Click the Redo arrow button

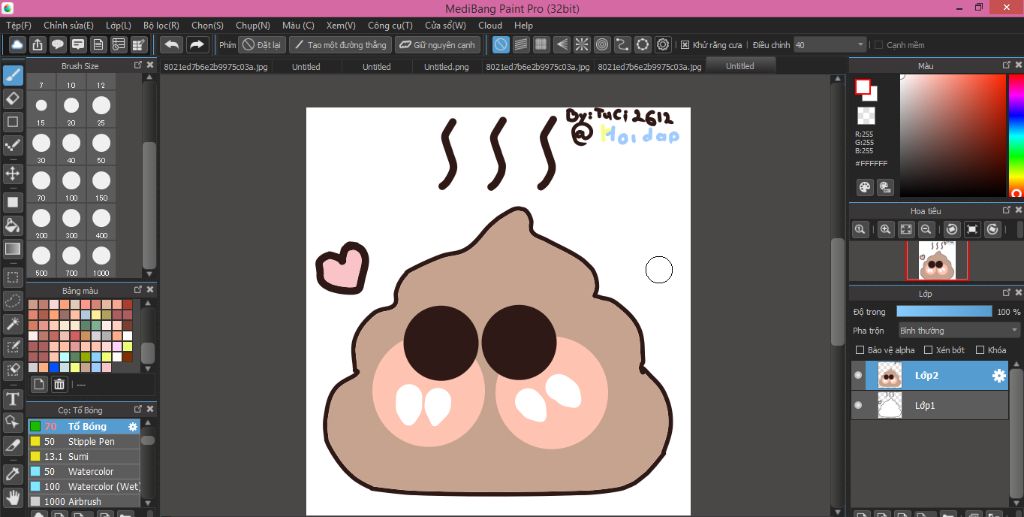tap(195, 44)
